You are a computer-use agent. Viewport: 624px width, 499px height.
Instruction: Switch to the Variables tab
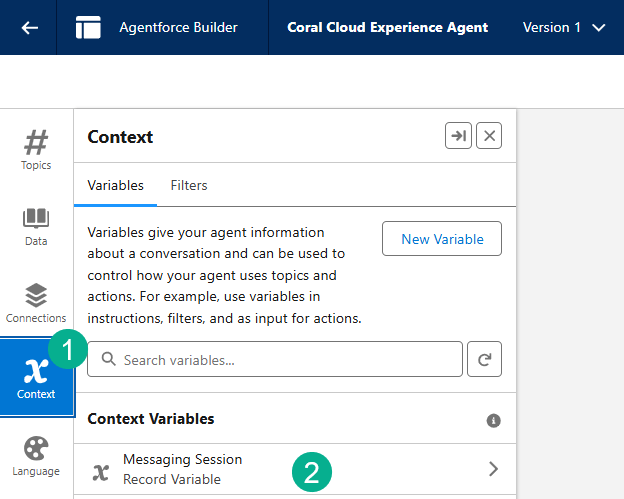tap(115, 185)
